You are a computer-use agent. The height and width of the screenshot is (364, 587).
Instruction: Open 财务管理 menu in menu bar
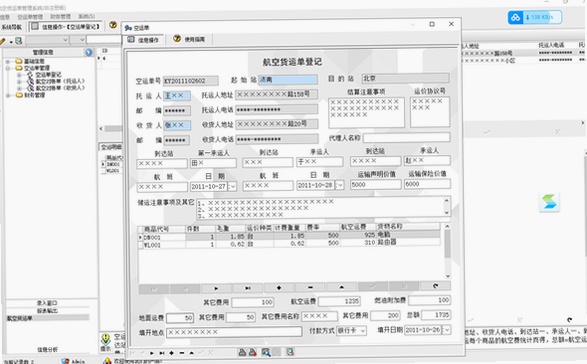(61, 17)
